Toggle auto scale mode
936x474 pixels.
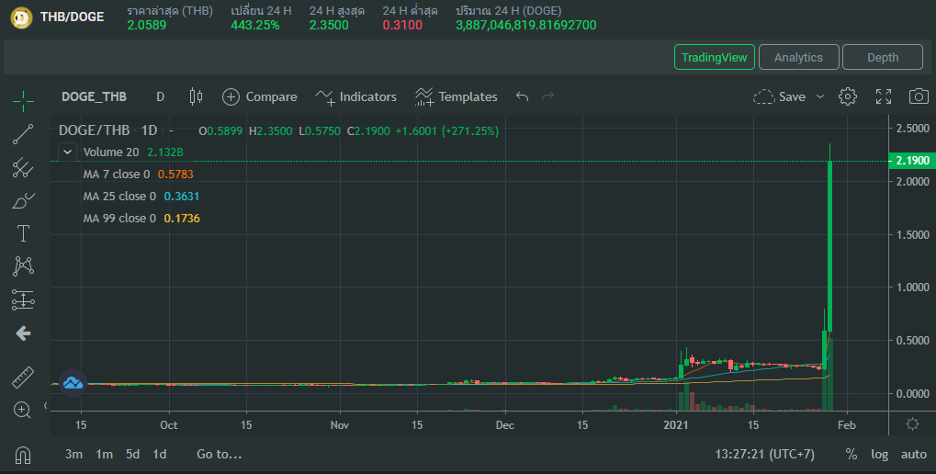[x=913, y=454]
